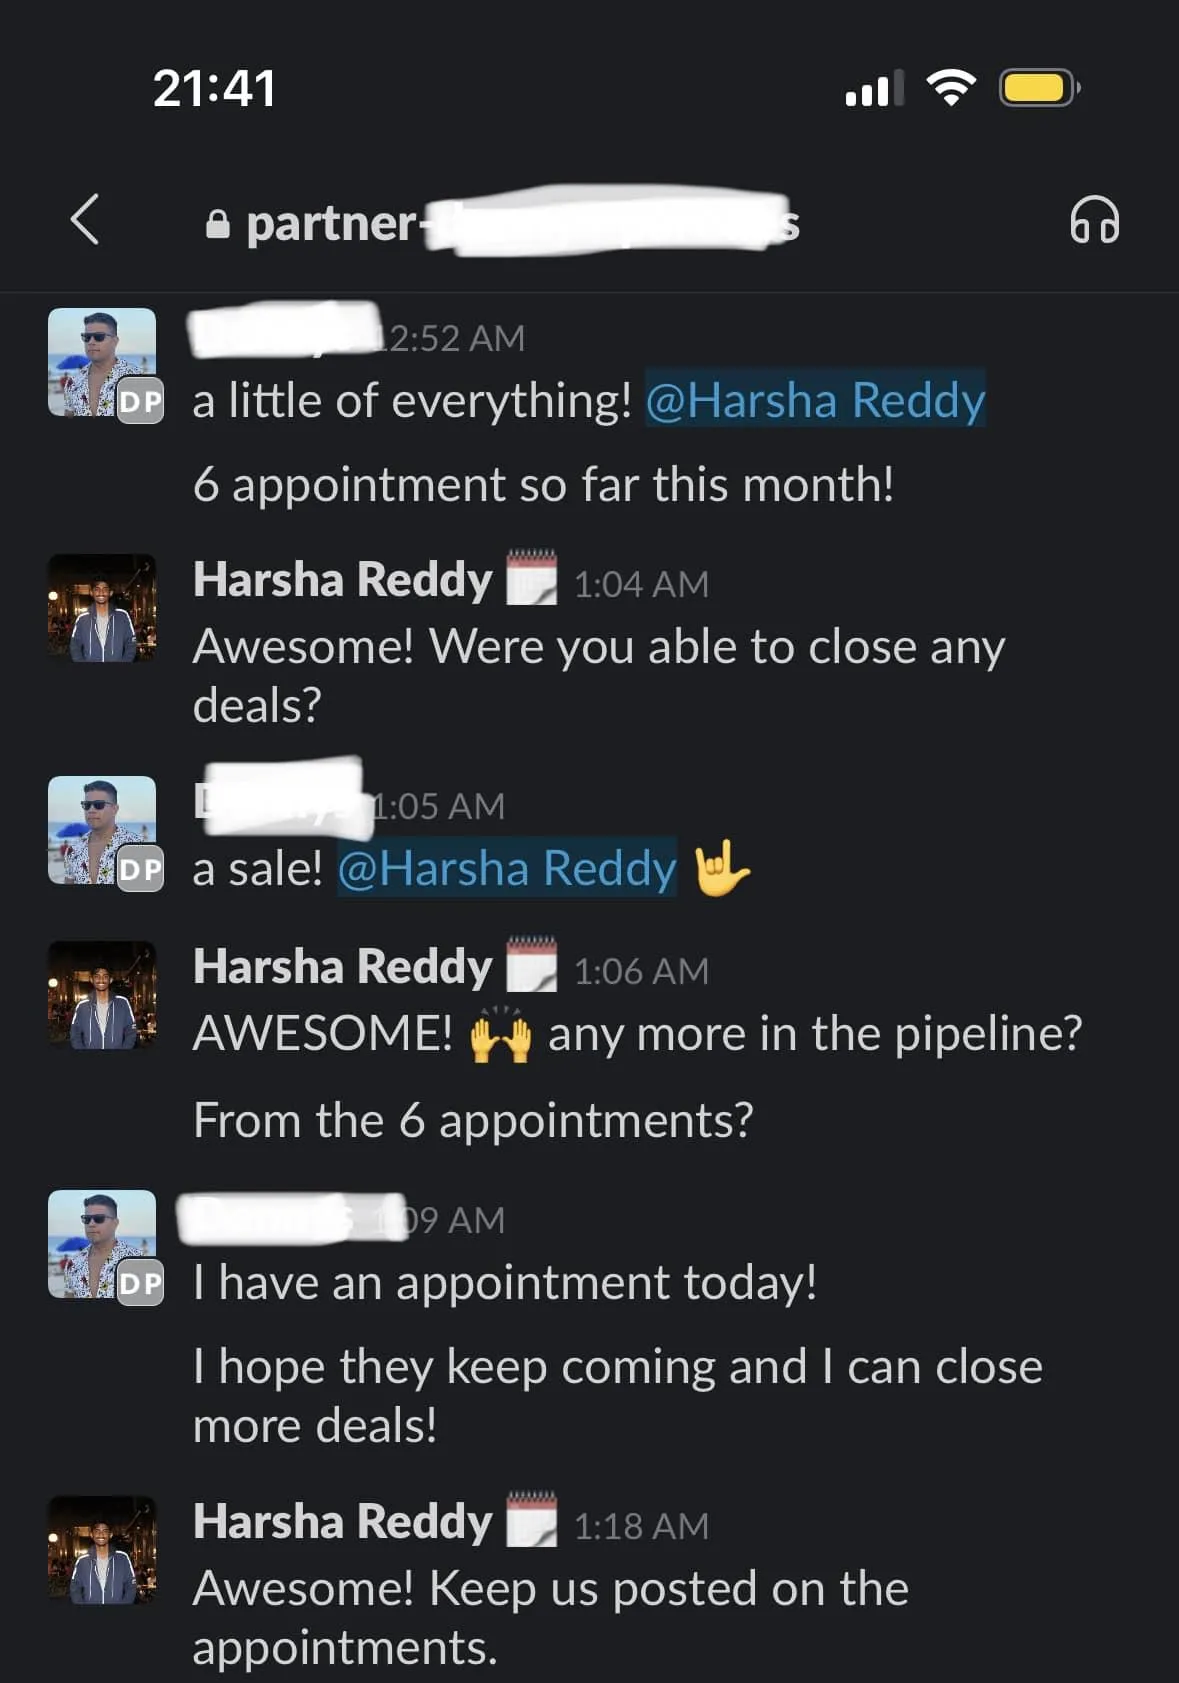Image resolution: width=1179 pixels, height=1683 pixels.
Task: Tap the back chevron in the header
Action: [86, 220]
